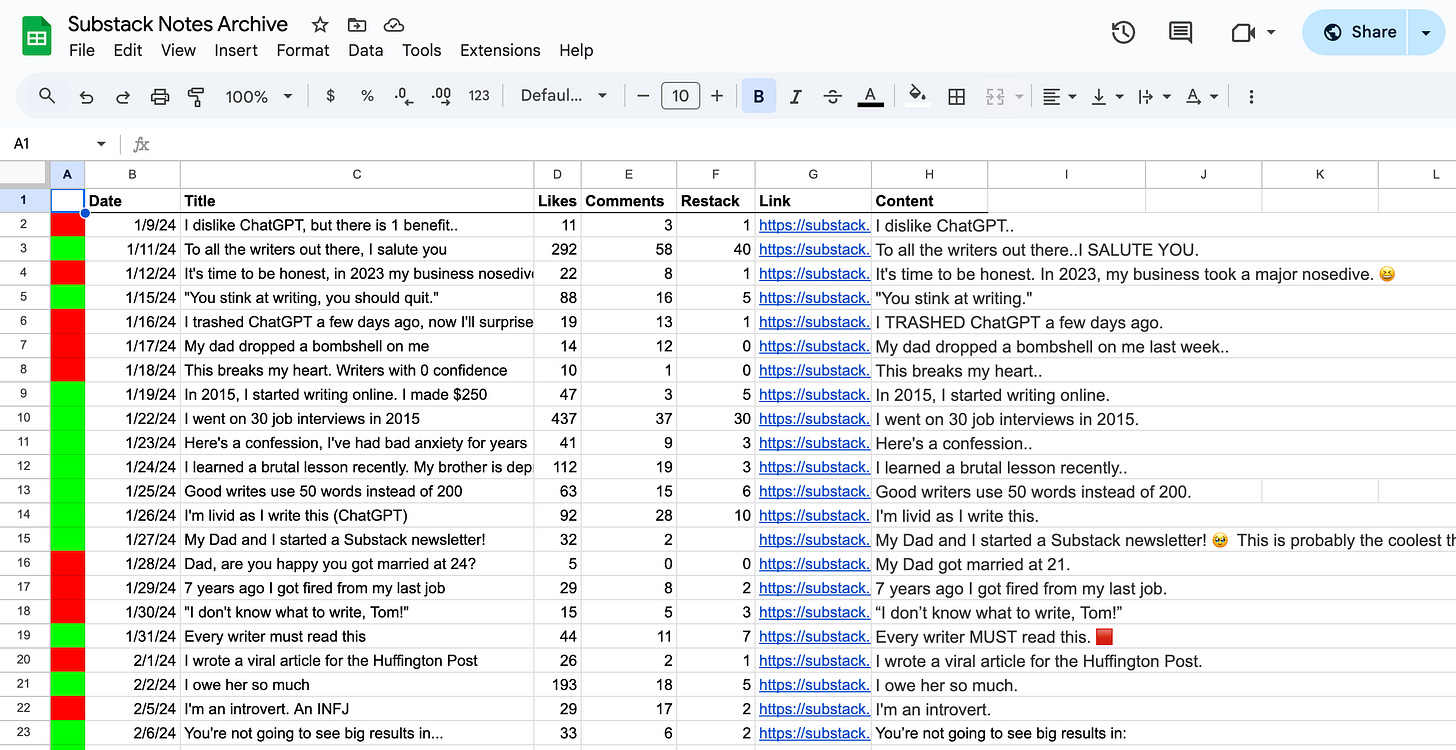Viewport: 1456px width, 750px height.
Task: Expand the Share options arrow
Action: (x=1426, y=33)
